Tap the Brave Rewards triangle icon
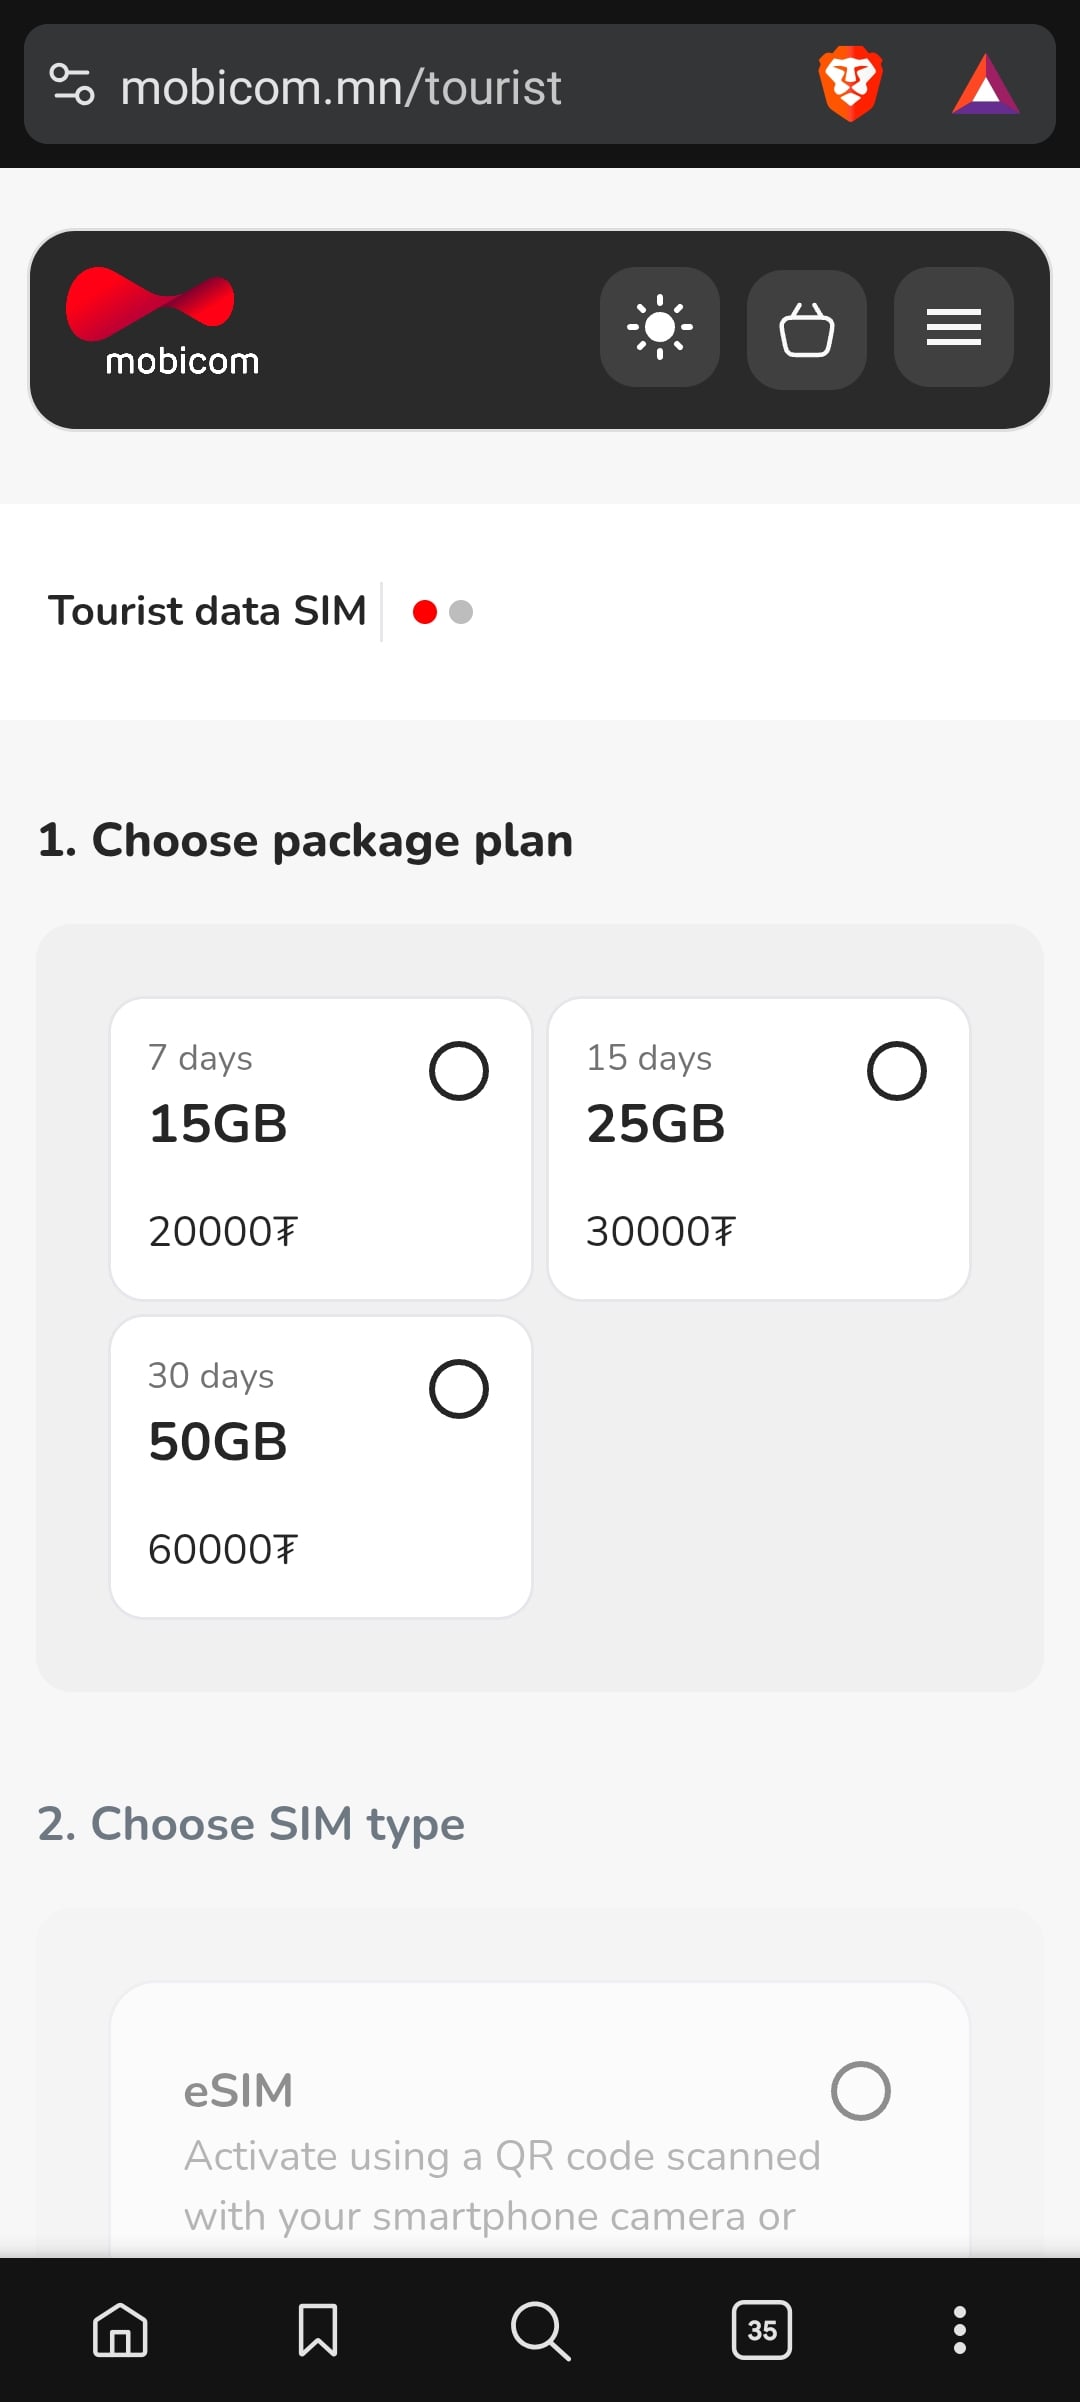Image resolution: width=1080 pixels, height=2402 pixels. pyautogui.click(x=986, y=85)
